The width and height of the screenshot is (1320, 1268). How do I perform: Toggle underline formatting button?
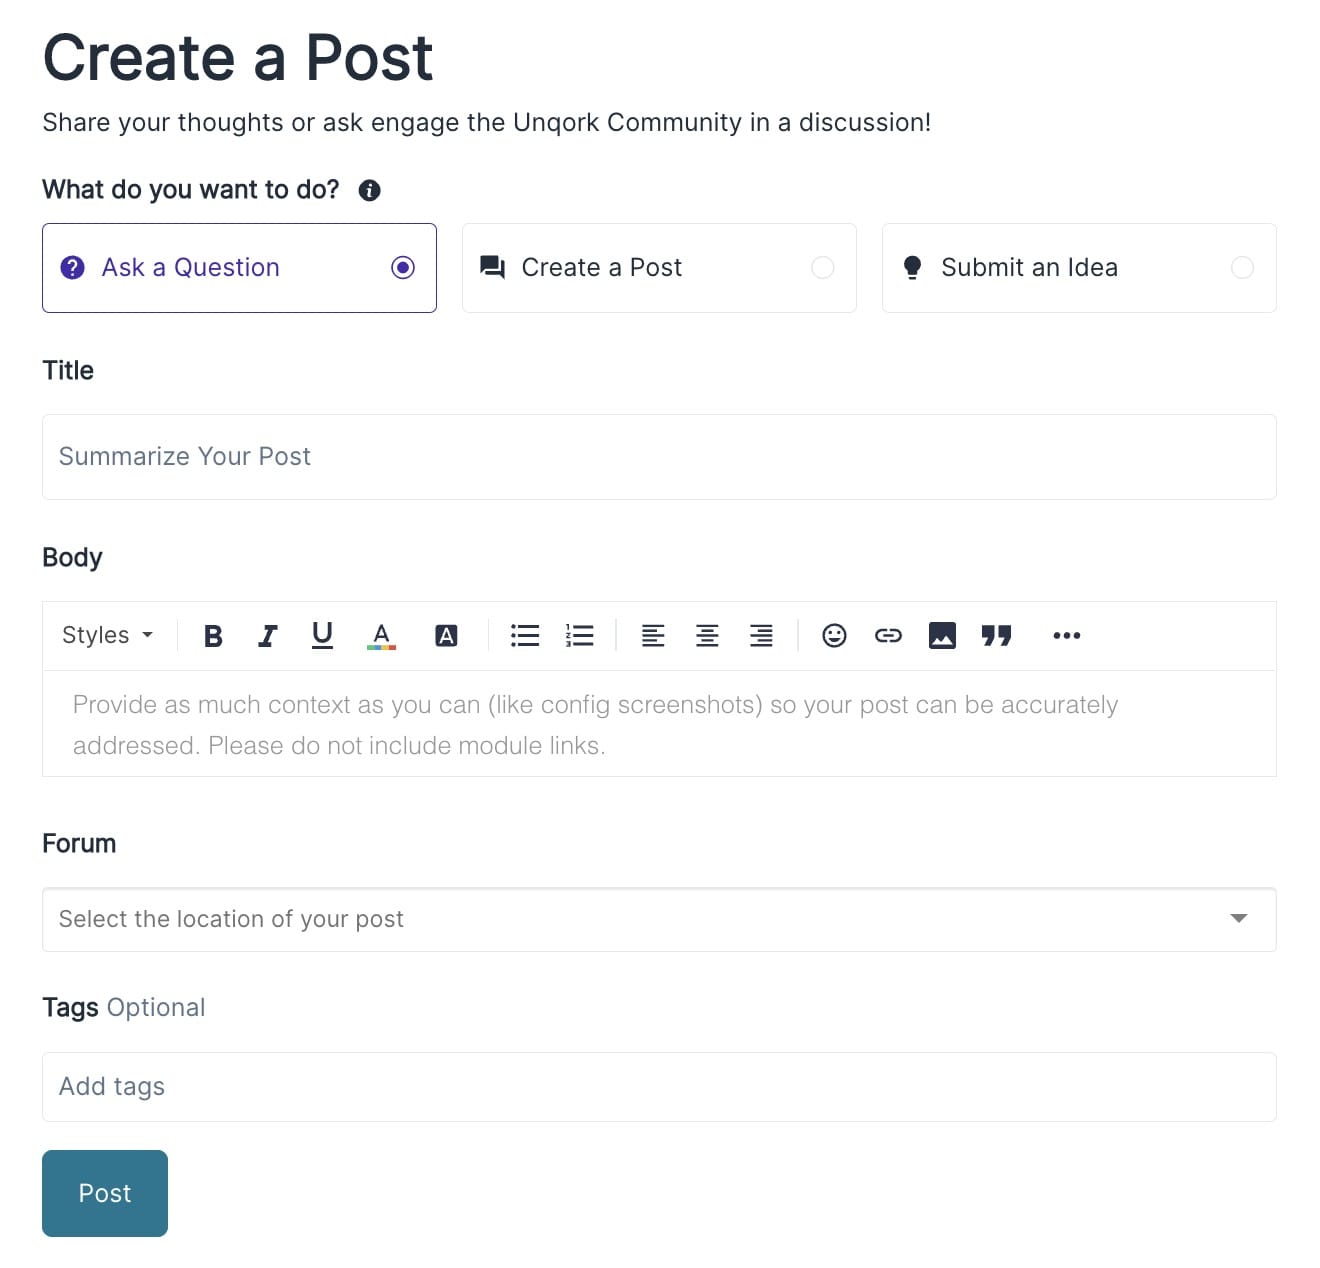[322, 636]
